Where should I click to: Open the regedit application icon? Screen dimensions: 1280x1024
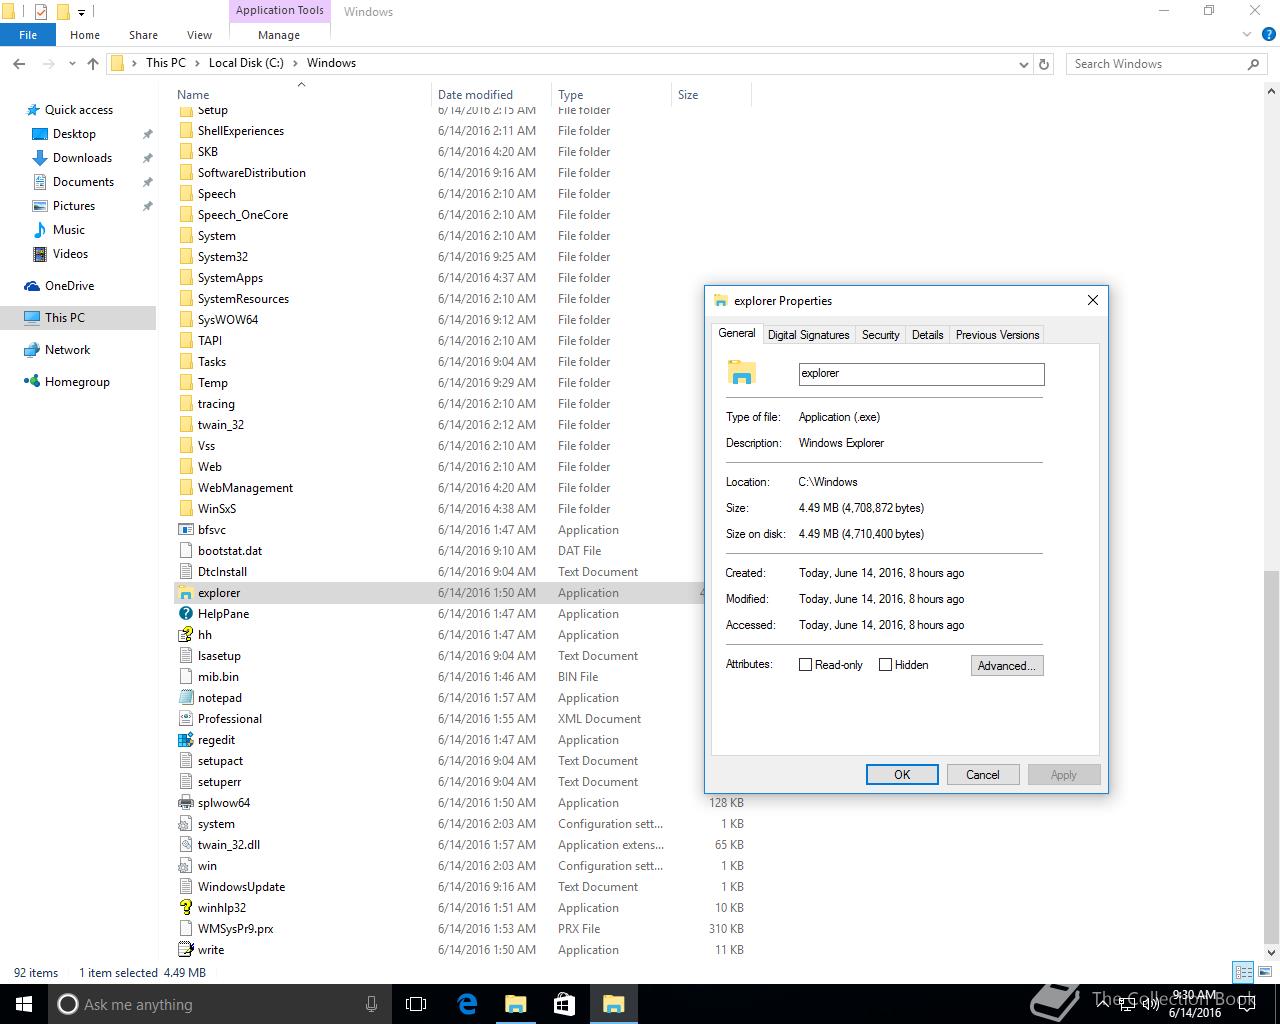coord(185,740)
